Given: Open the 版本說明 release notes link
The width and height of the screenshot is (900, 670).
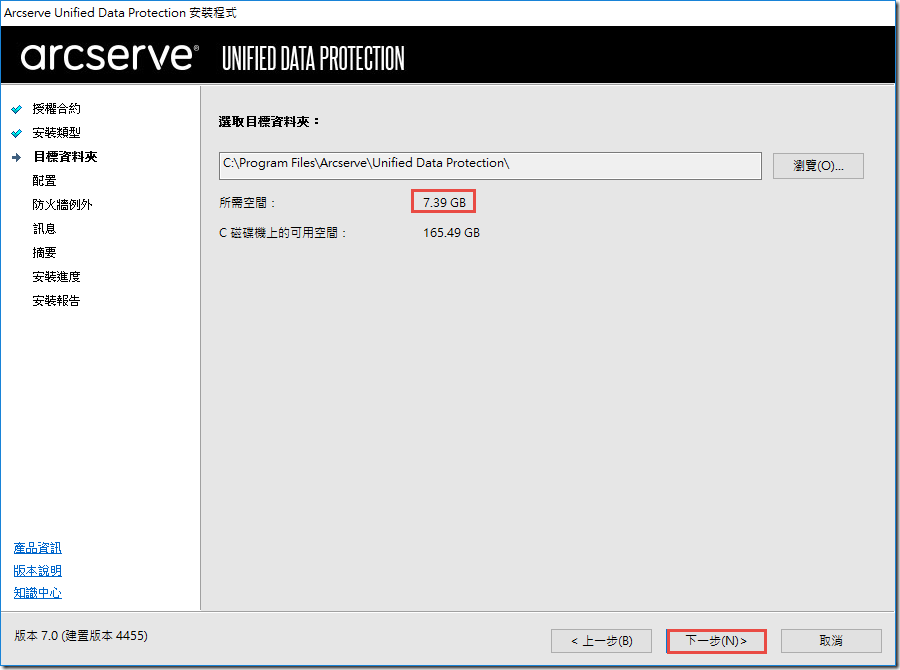Looking at the screenshot, I should (x=38, y=570).
